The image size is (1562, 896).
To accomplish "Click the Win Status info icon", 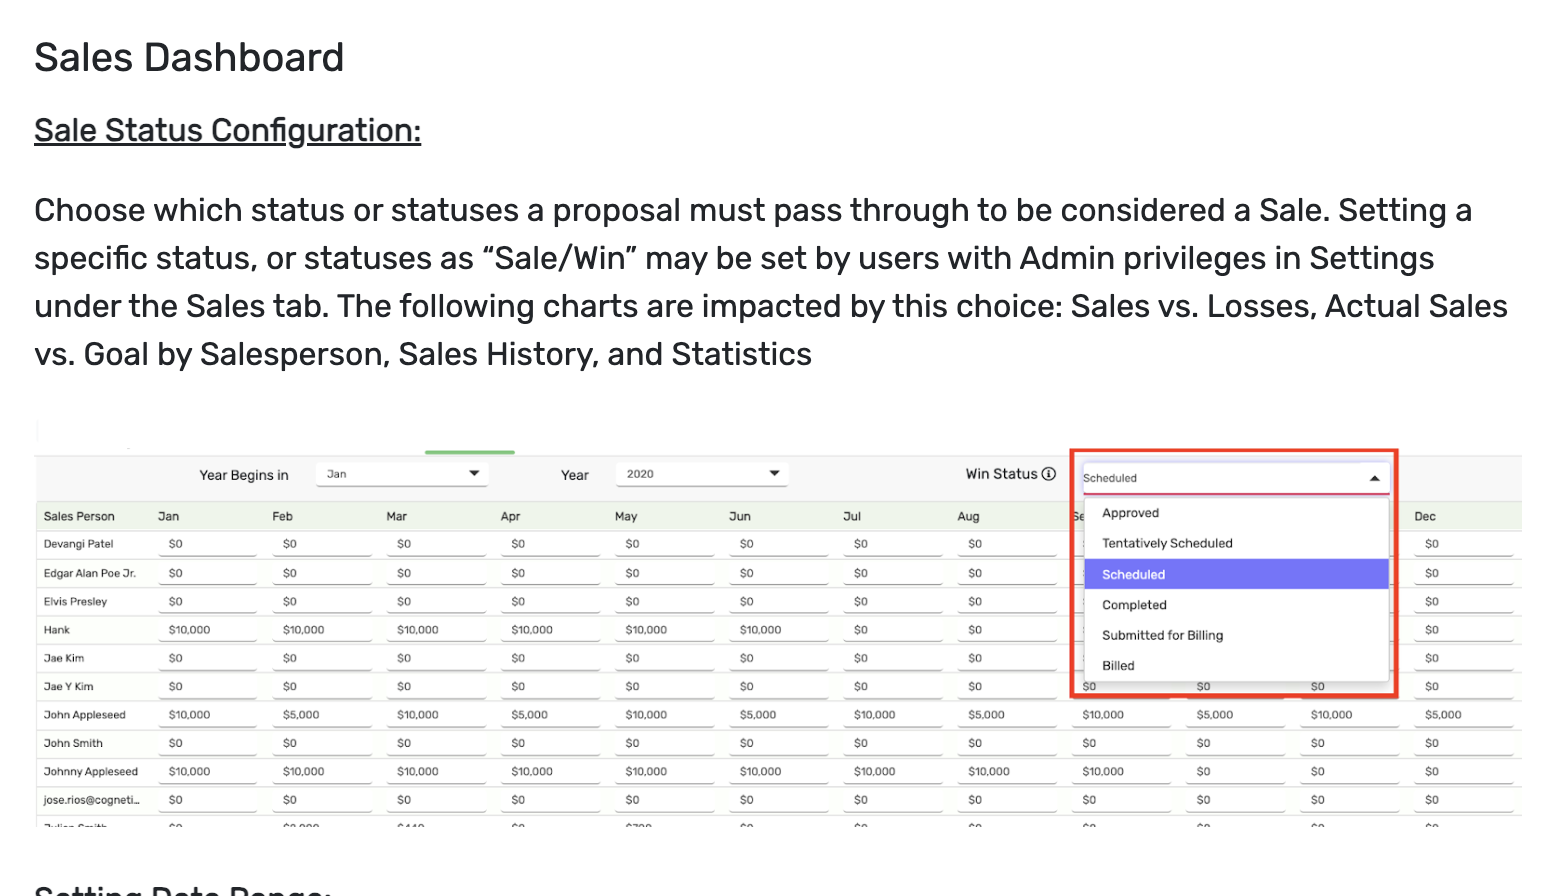I will click(1049, 474).
